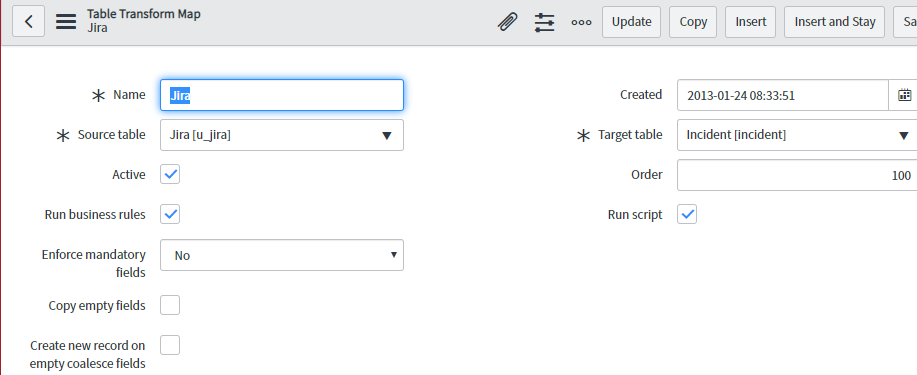This screenshot has height=375, width=917.
Task: Enable Copy empty fields checkbox
Action: point(170,305)
